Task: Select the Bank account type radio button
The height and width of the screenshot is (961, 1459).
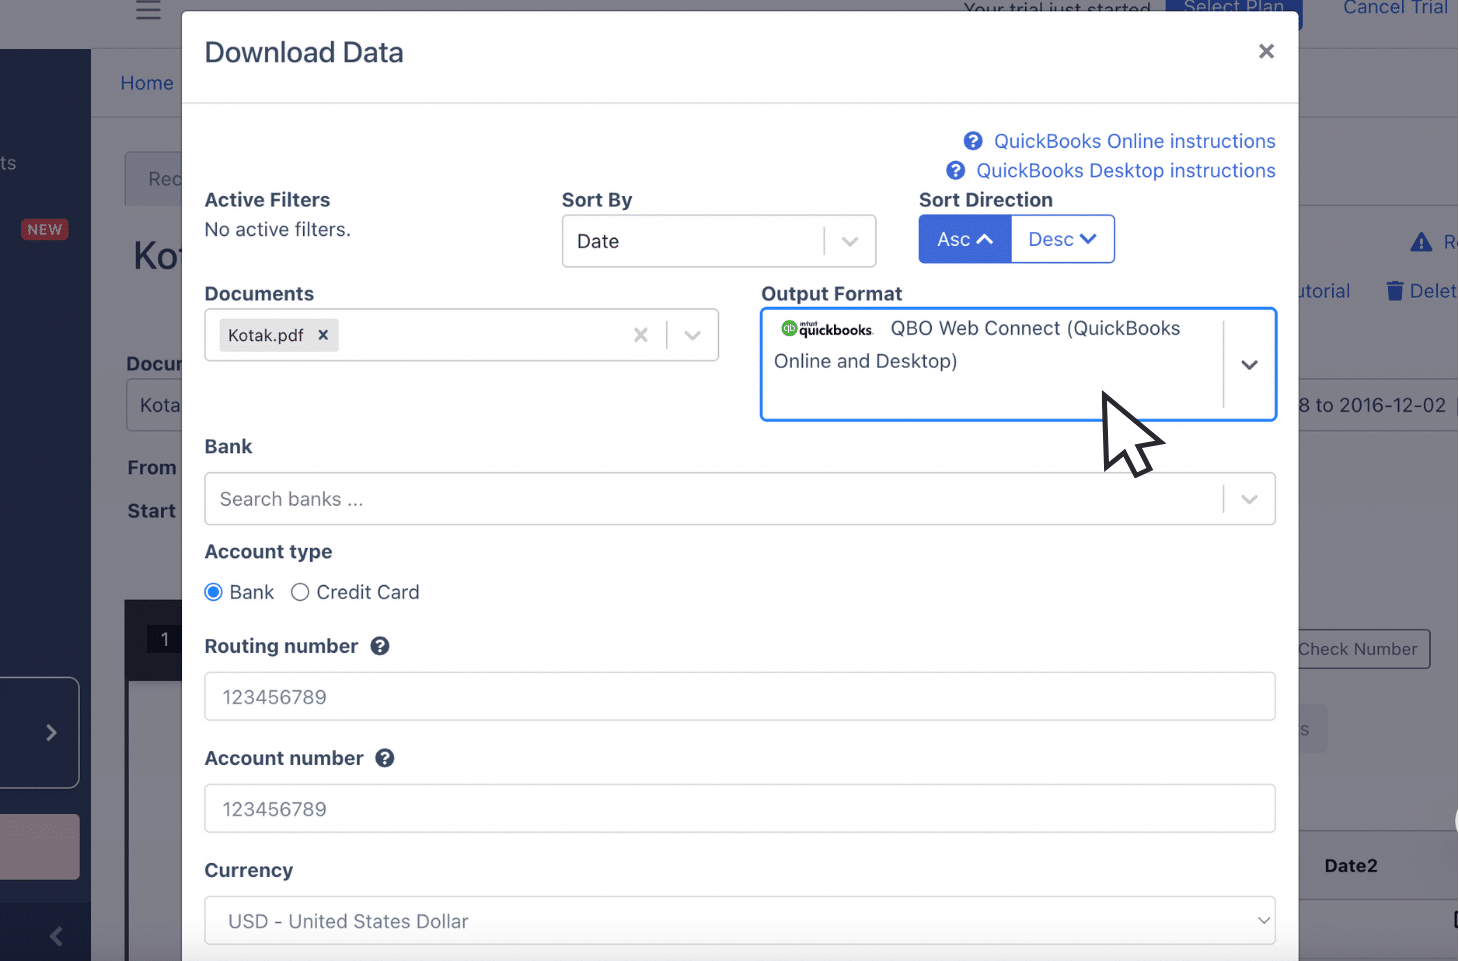Action: point(213,592)
